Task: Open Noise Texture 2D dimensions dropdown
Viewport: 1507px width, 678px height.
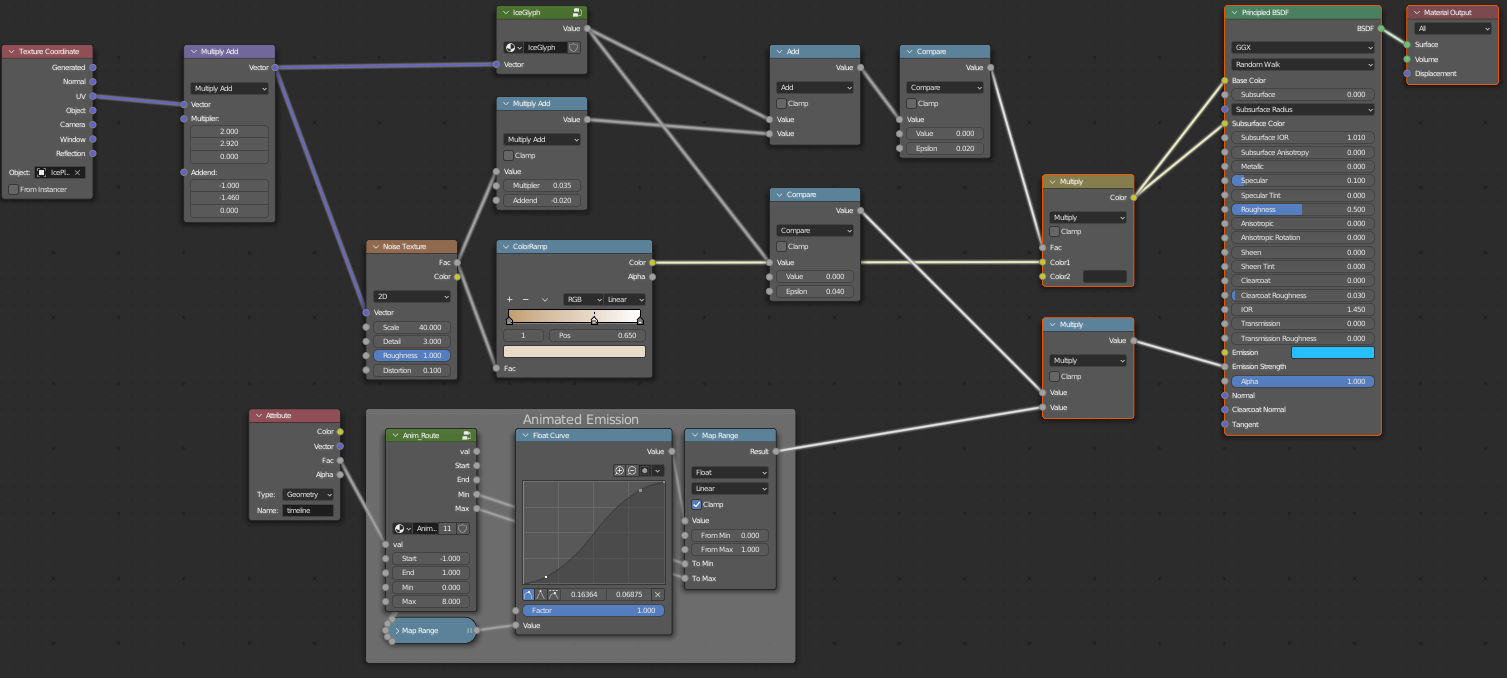Action: click(411, 296)
